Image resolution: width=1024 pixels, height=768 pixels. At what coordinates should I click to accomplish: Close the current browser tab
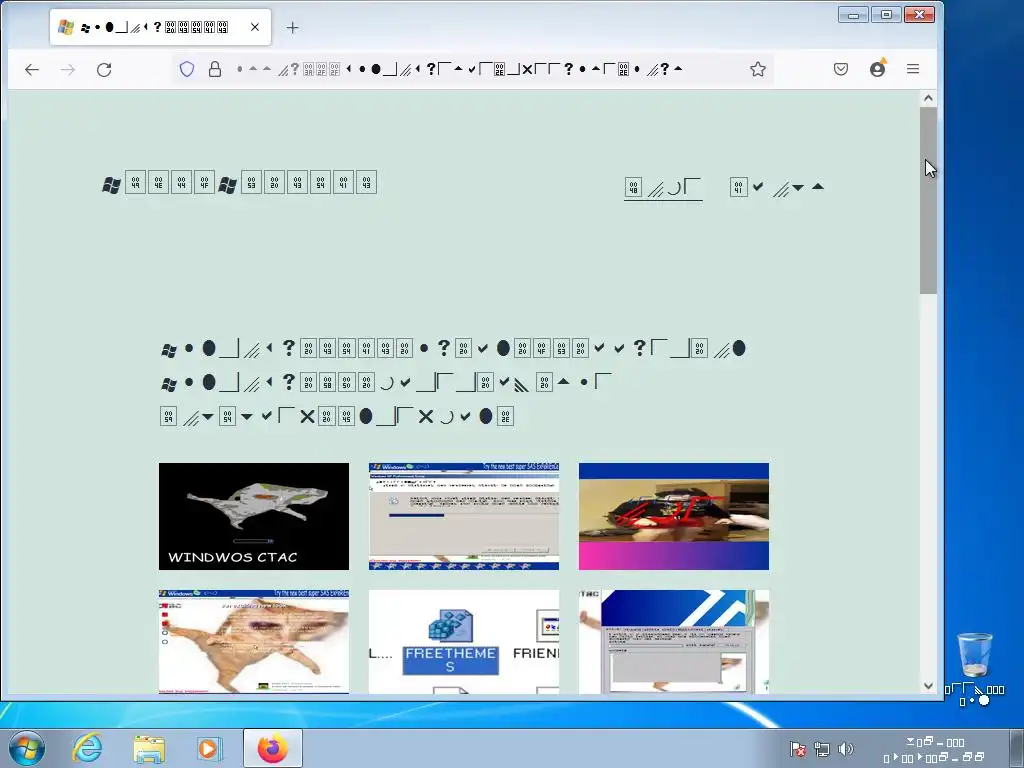pyautogui.click(x=255, y=27)
